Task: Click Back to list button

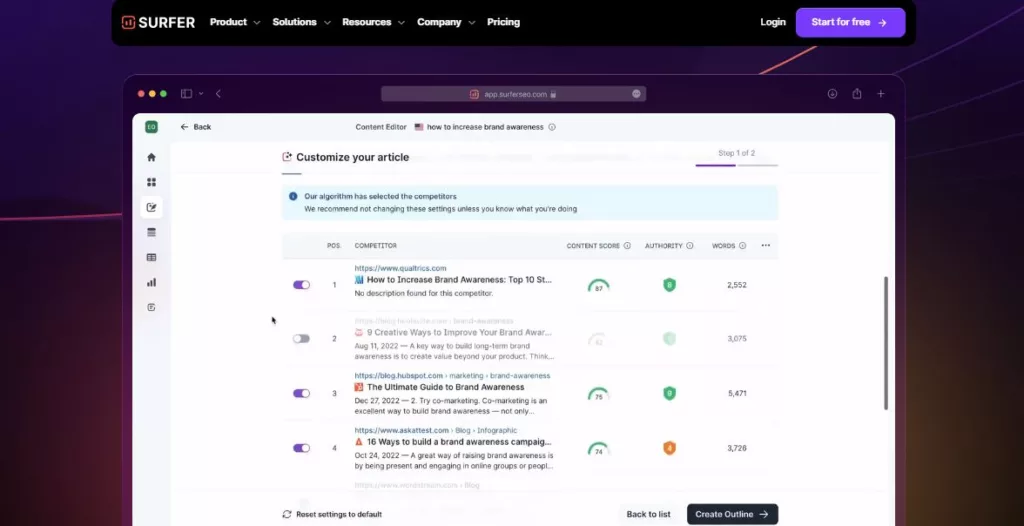Action: tap(648, 514)
